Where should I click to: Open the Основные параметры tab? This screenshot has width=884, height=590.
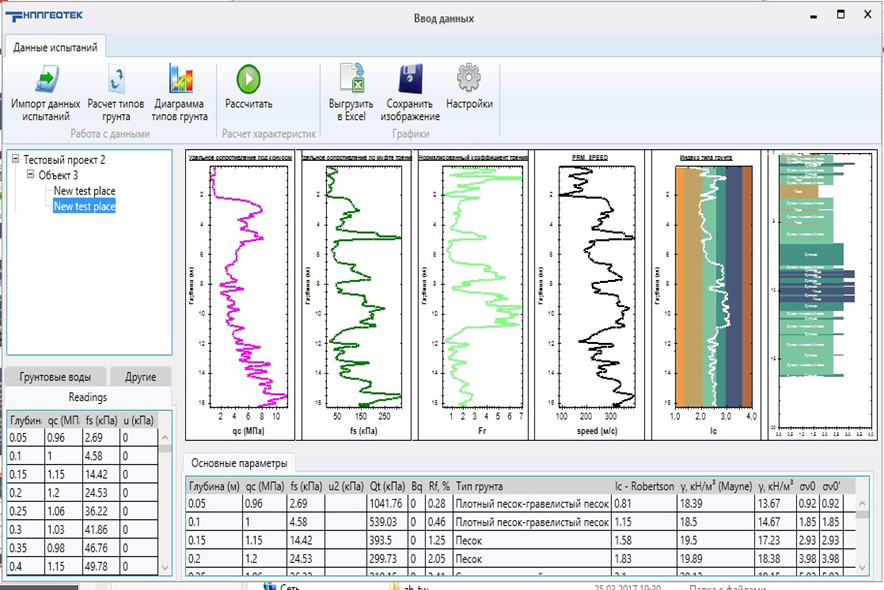tap(239, 464)
